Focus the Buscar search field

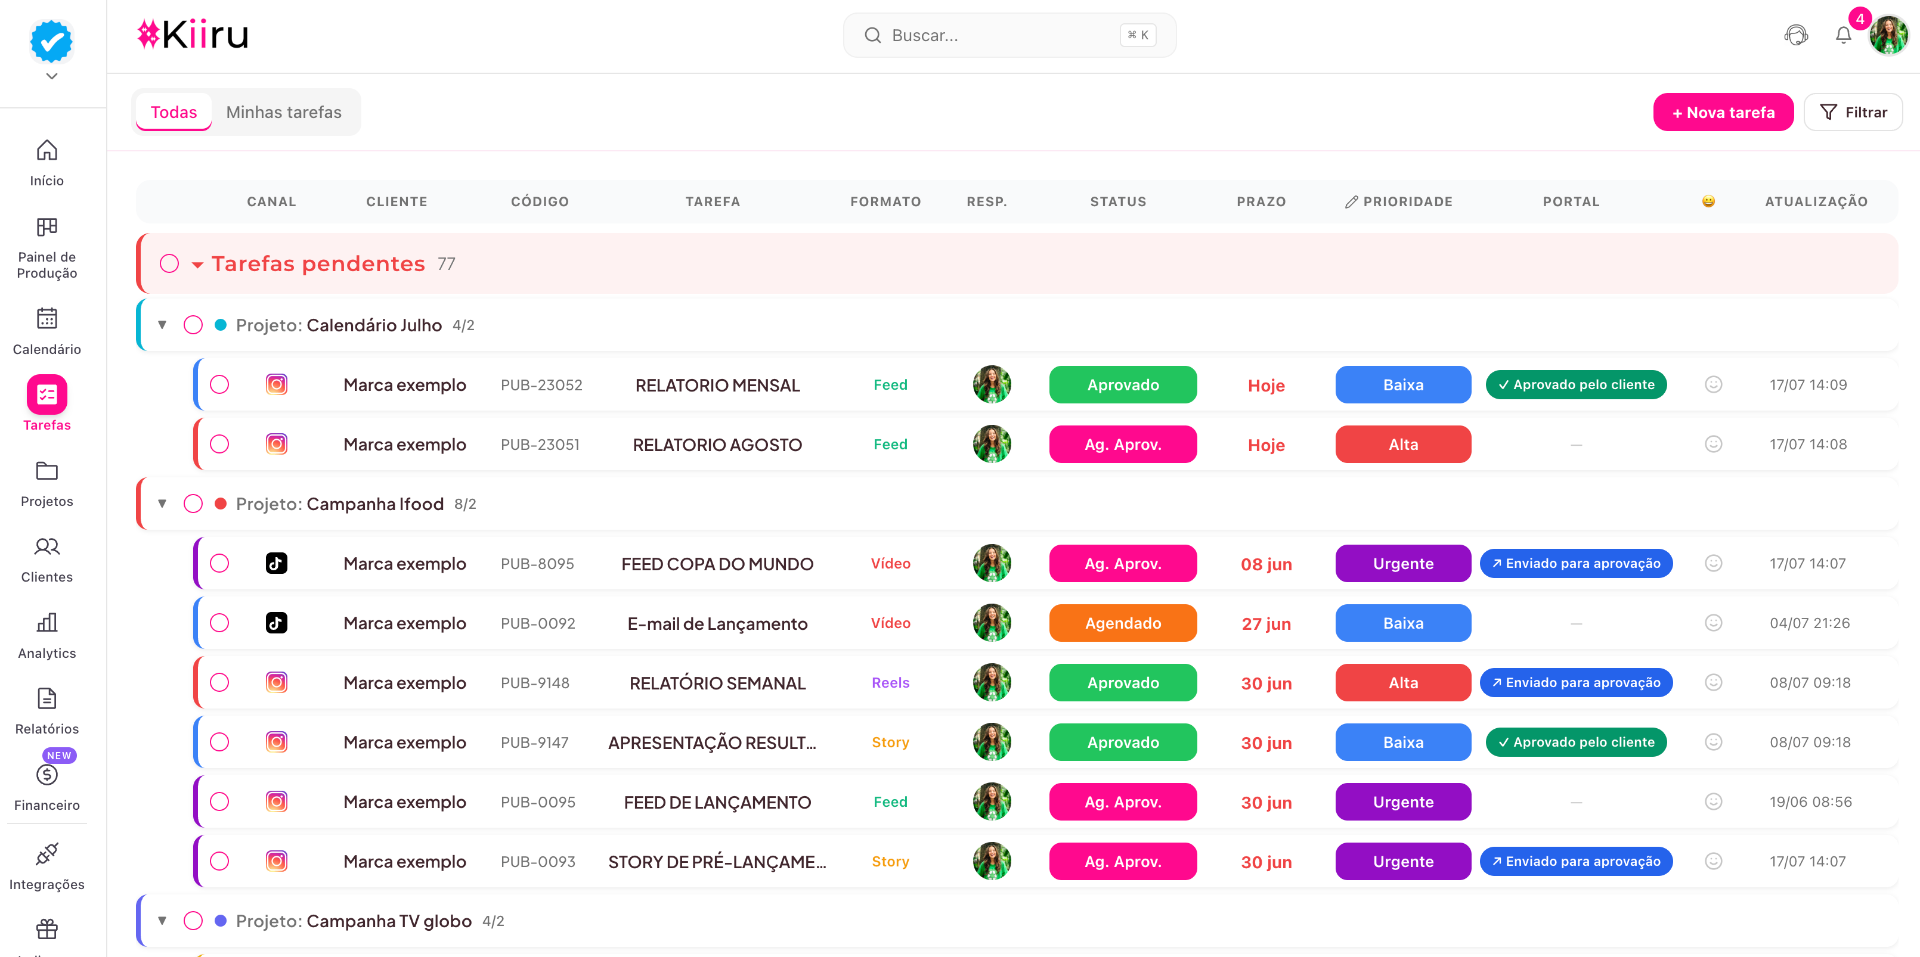pyautogui.click(x=1010, y=35)
